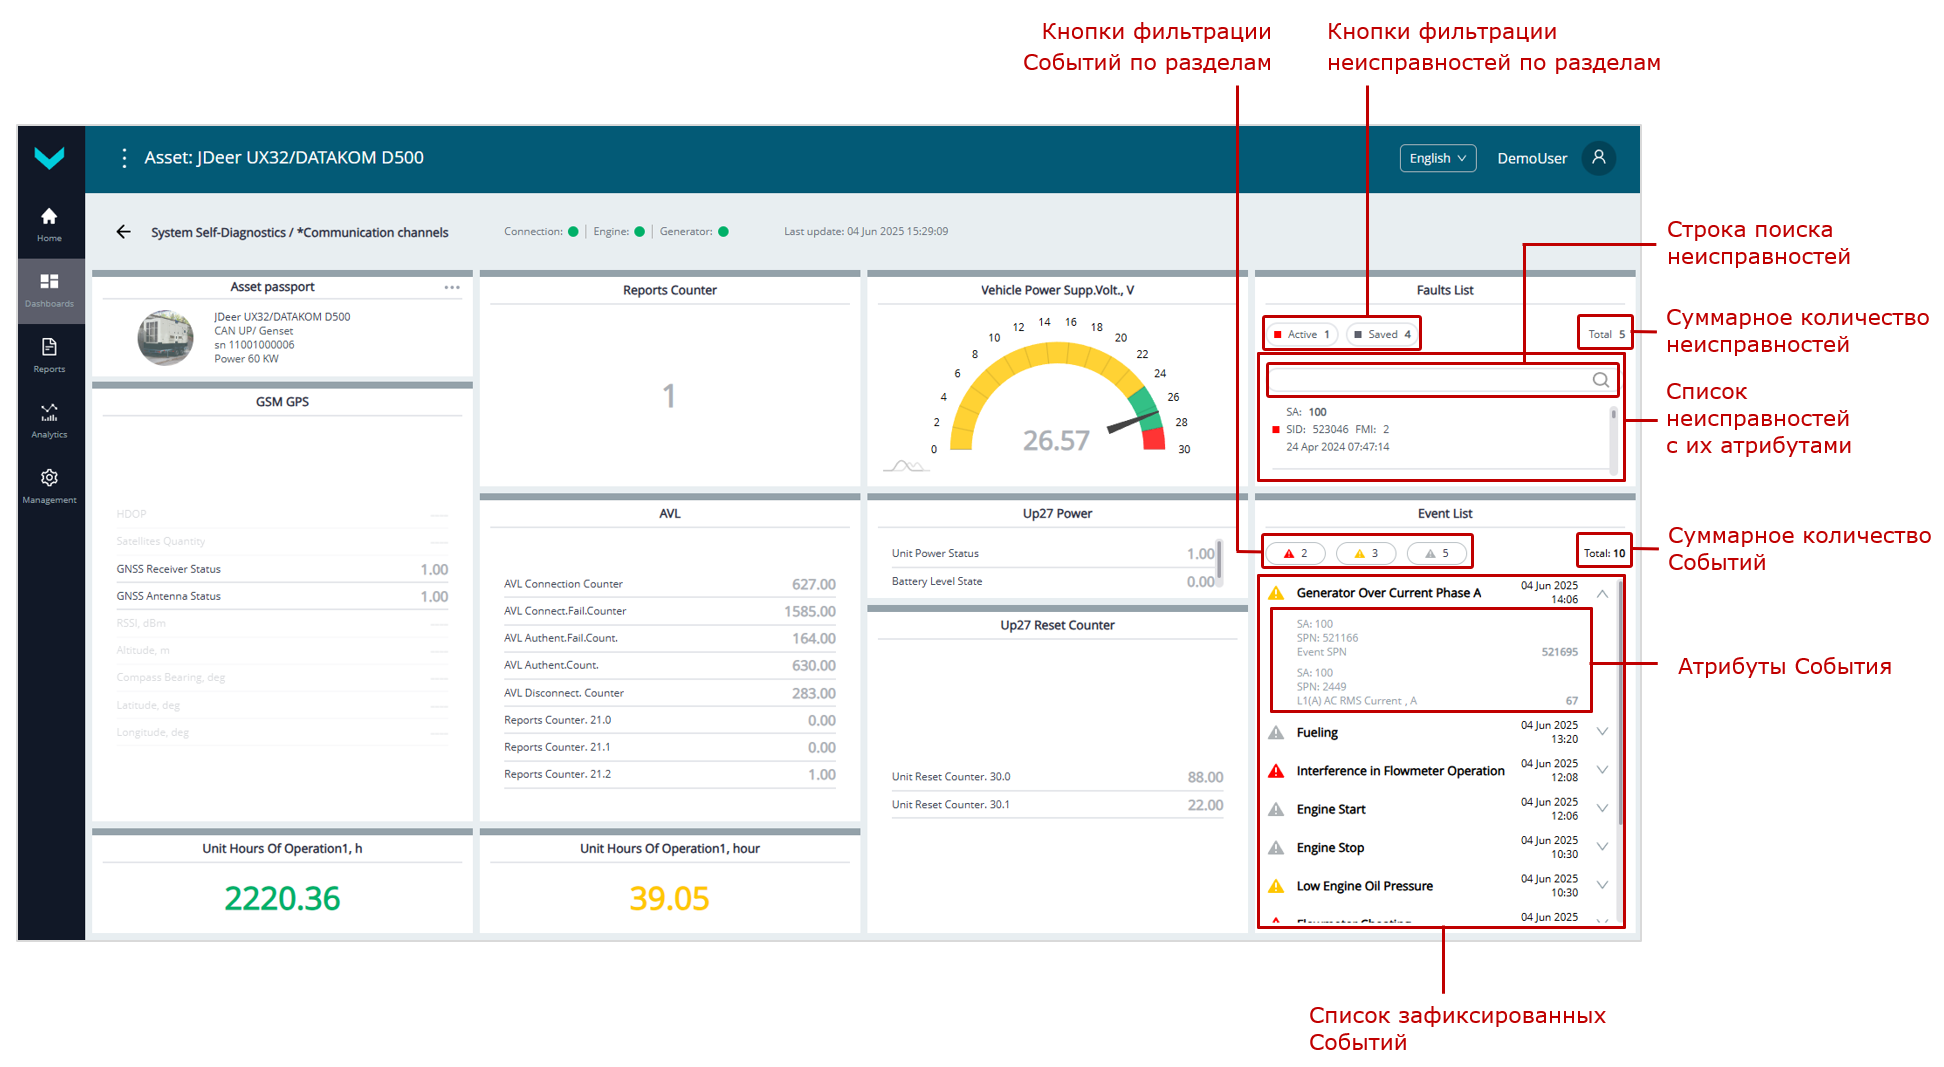Select the Home icon in the sidebar
The image size is (1944, 1067).
pos(50,222)
